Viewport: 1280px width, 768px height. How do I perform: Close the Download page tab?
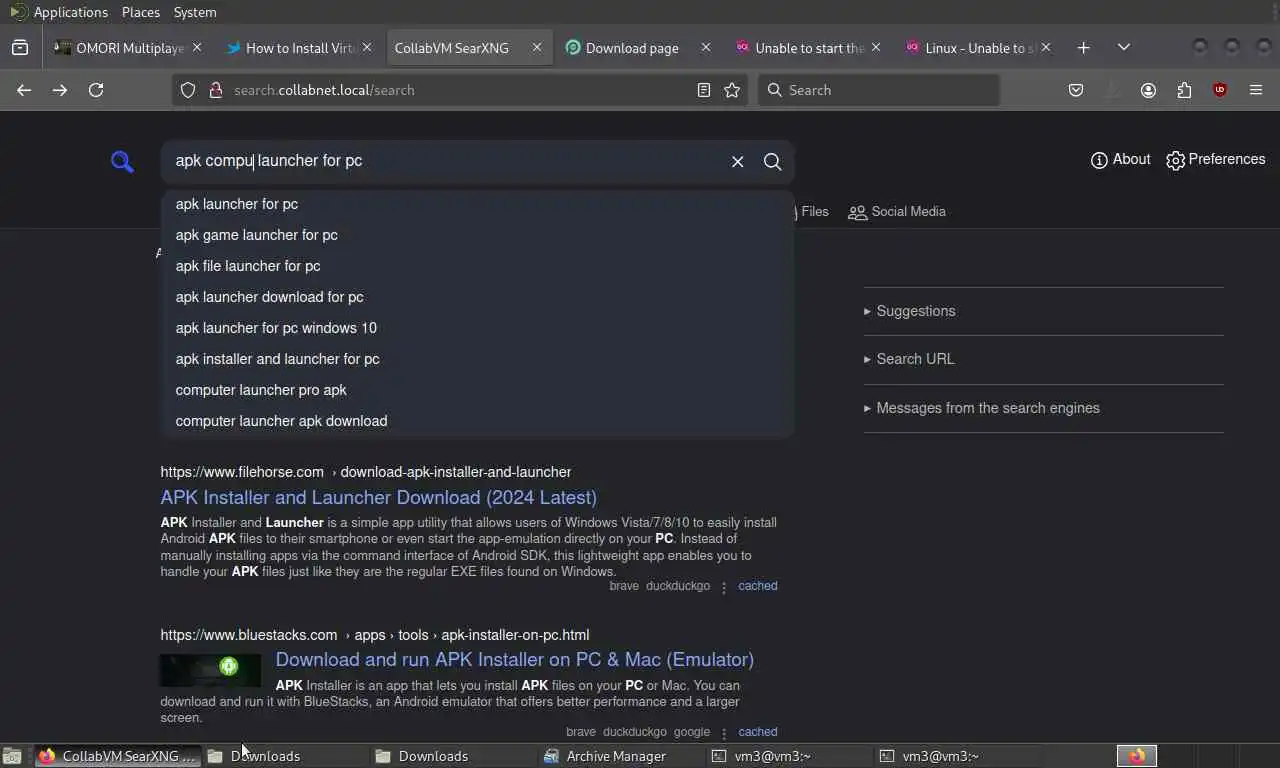(x=706, y=47)
